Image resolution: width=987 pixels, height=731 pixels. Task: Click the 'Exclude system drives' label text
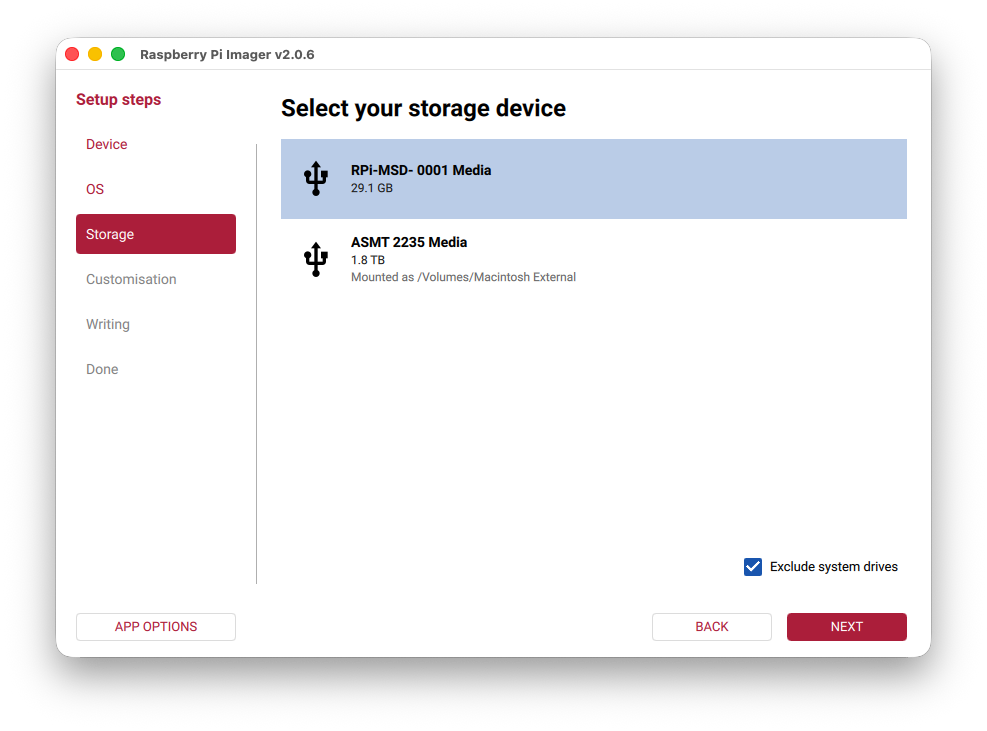tap(833, 567)
